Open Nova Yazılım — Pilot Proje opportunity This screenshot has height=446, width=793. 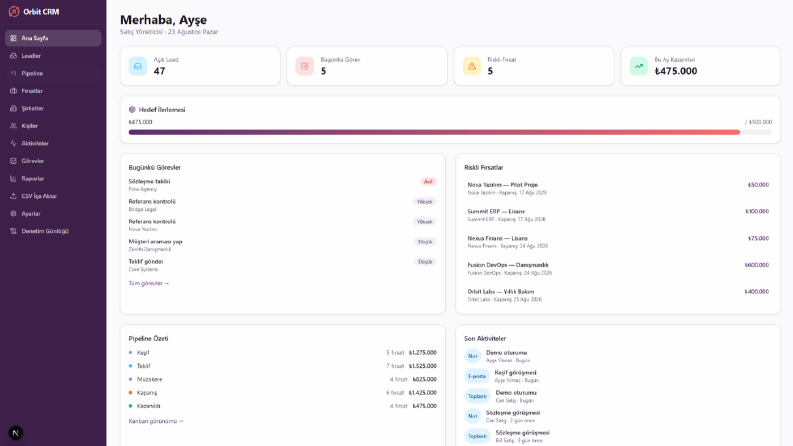coord(618,189)
